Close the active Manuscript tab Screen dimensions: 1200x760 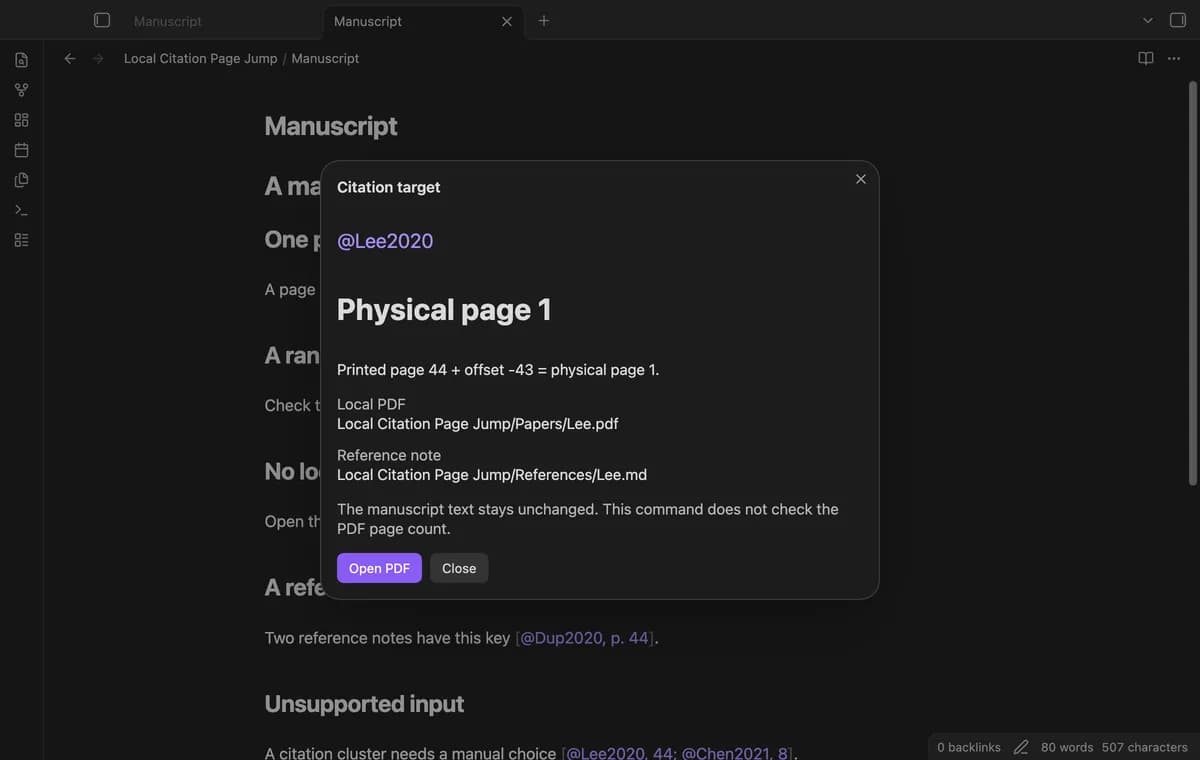[507, 21]
